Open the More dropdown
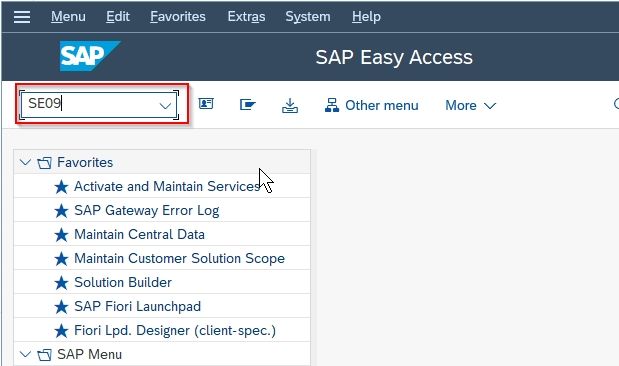Viewport: 619px width, 366px height. pyautogui.click(x=470, y=105)
